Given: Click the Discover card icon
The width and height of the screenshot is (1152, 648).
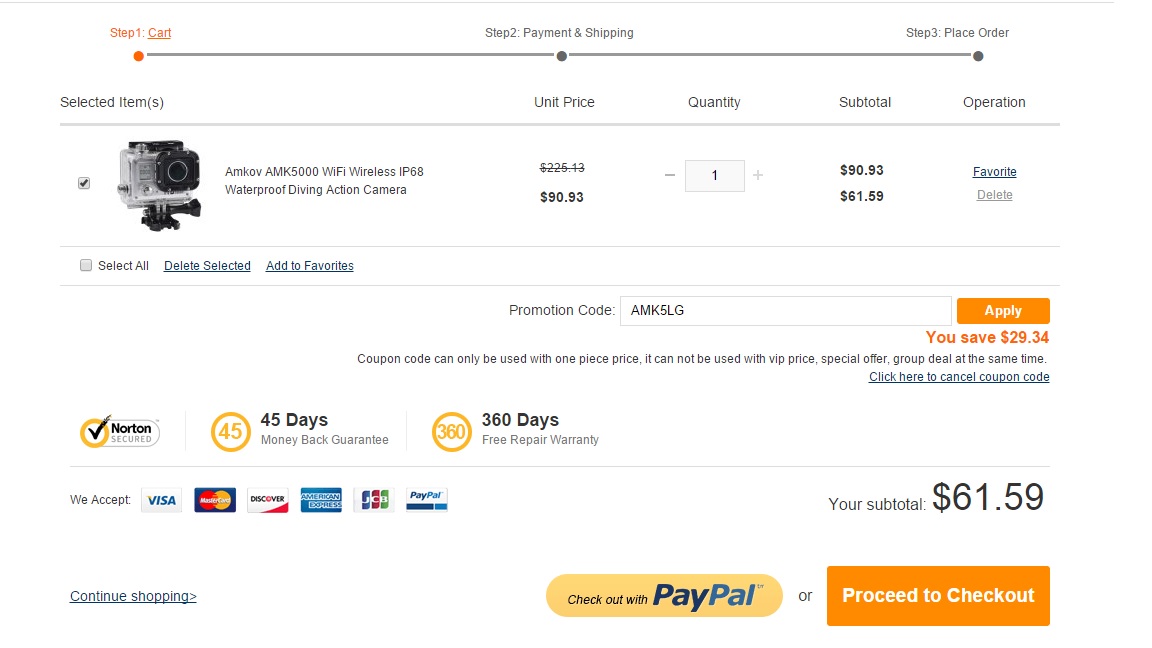Looking at the screenshot, I should 268,500.
